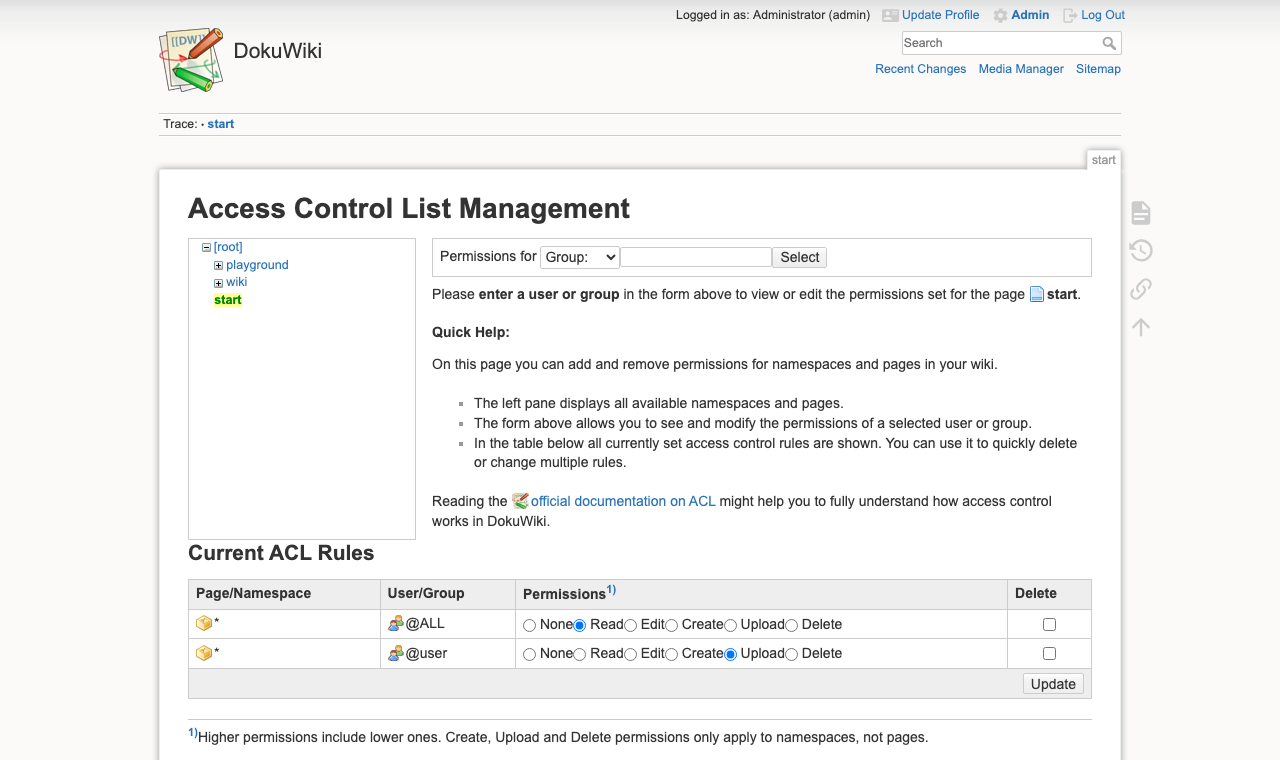Click the start page tab
Screen dimensions: 1280x760
[x=1104, y=160]
